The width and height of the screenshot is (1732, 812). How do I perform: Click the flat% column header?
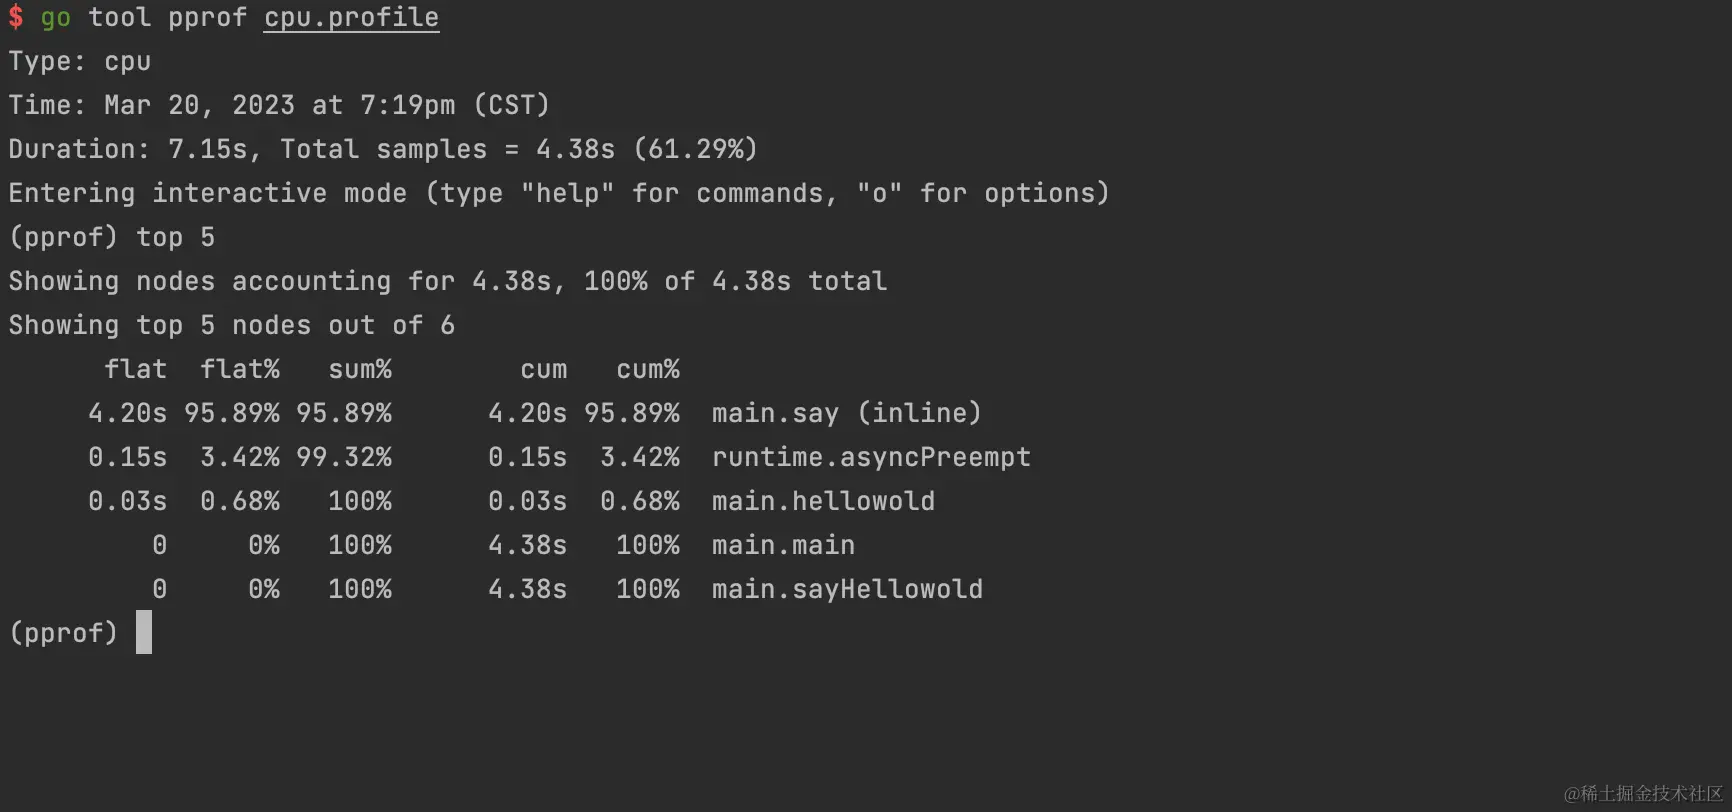[x=240, y=369]
